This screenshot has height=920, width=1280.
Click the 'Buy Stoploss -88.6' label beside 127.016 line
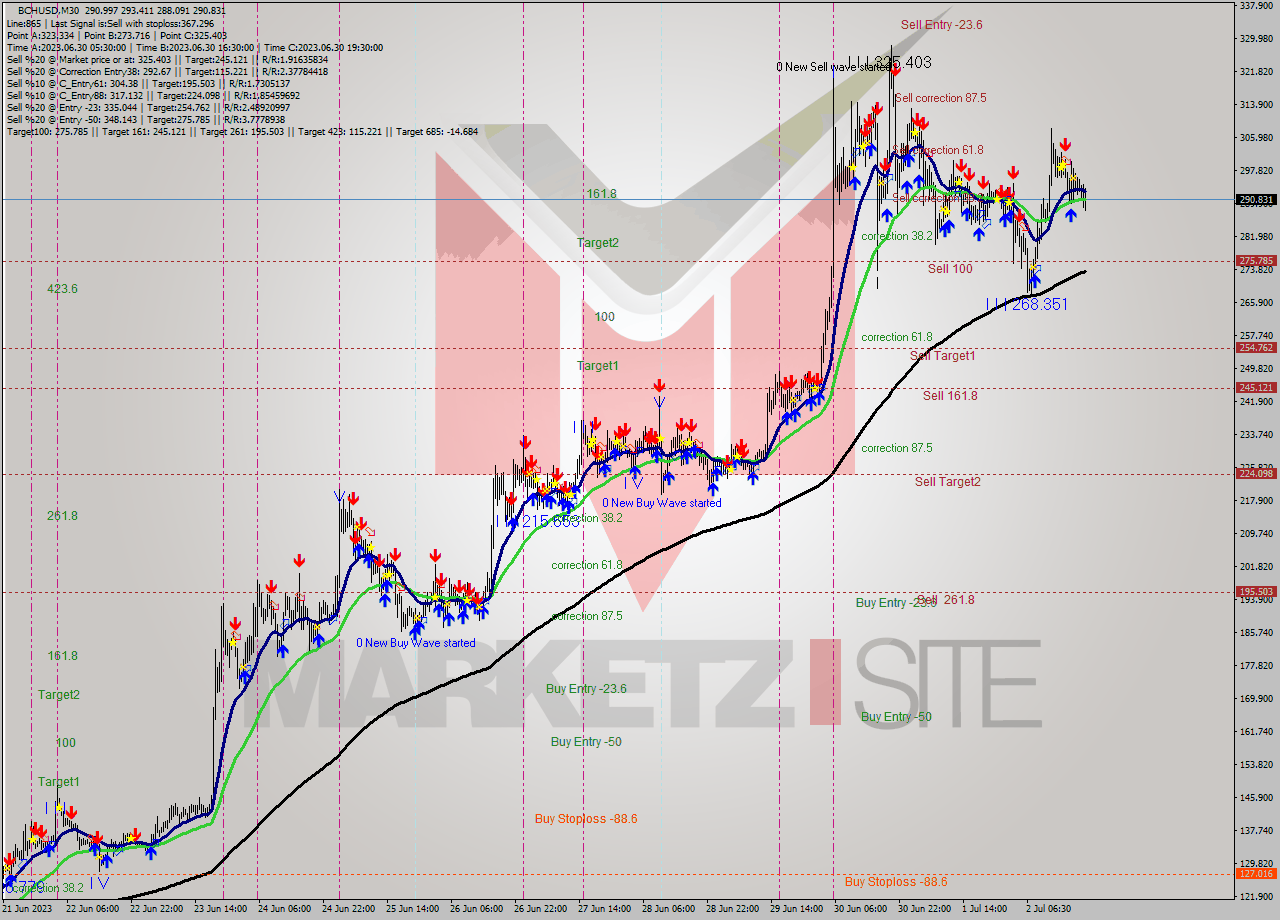896,882
